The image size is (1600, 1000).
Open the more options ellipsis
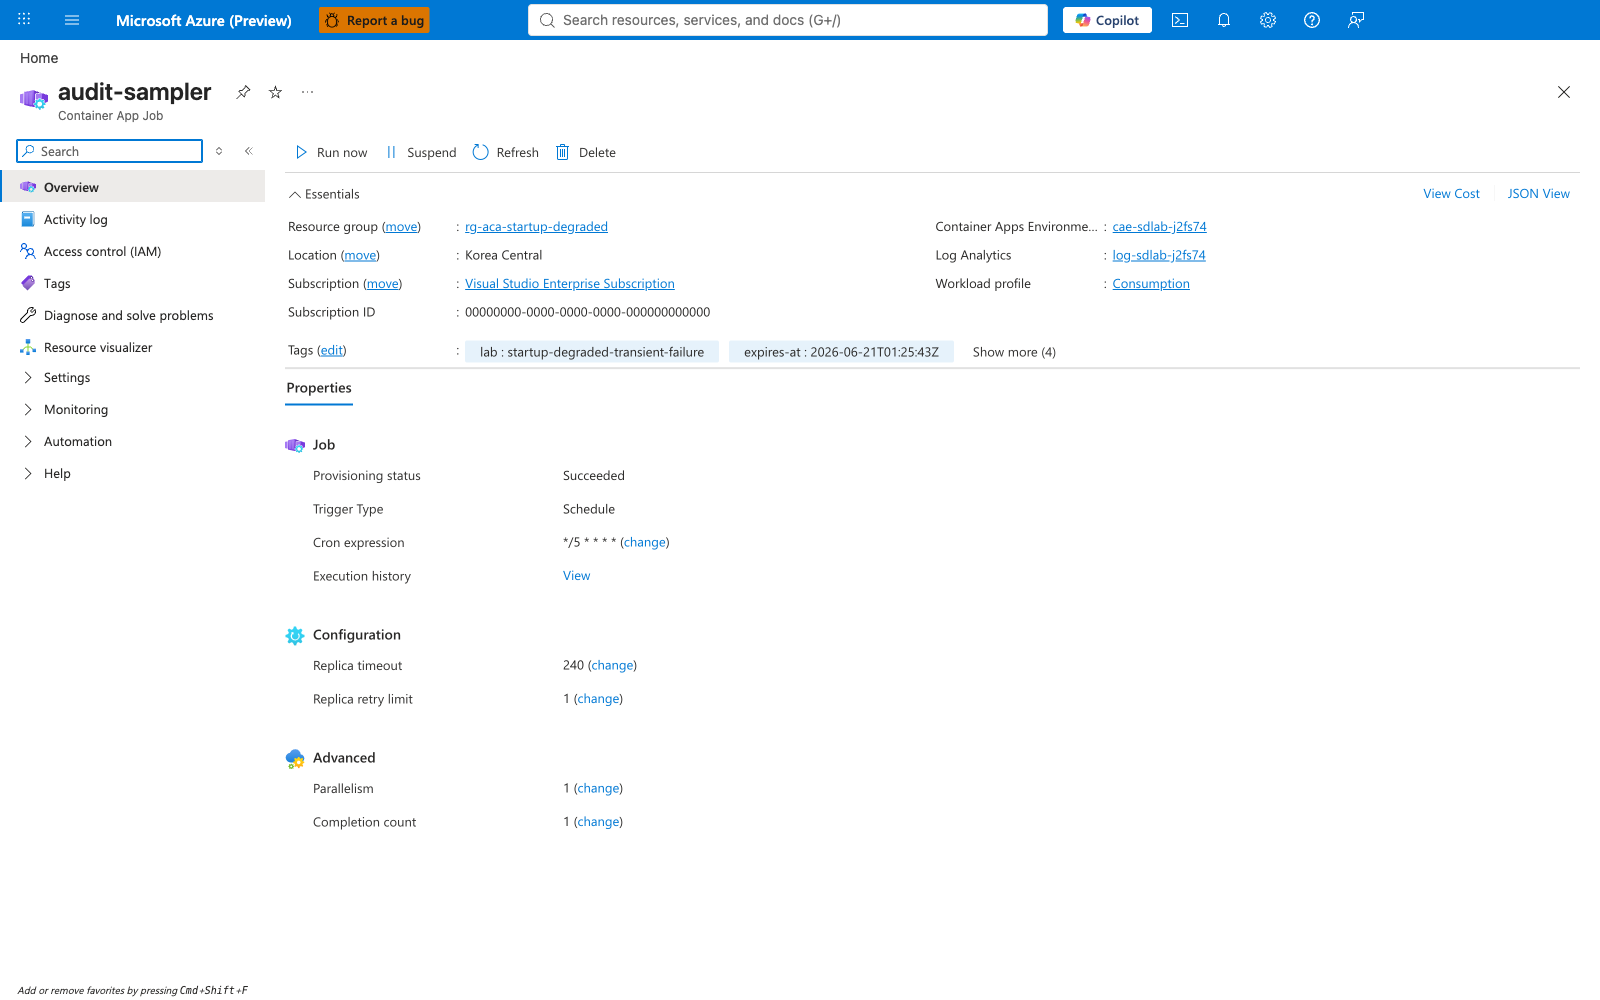click(307, 92)
